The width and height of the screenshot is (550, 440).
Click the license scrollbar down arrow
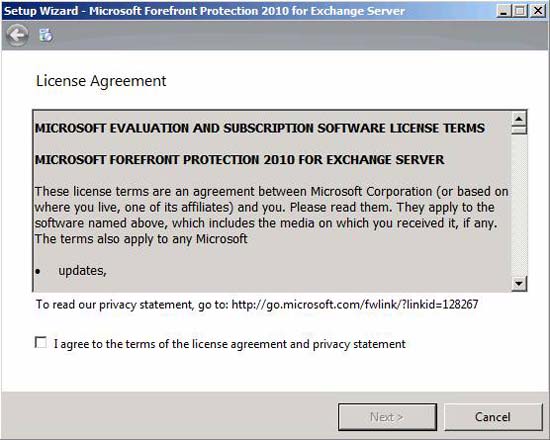(519, 283)
